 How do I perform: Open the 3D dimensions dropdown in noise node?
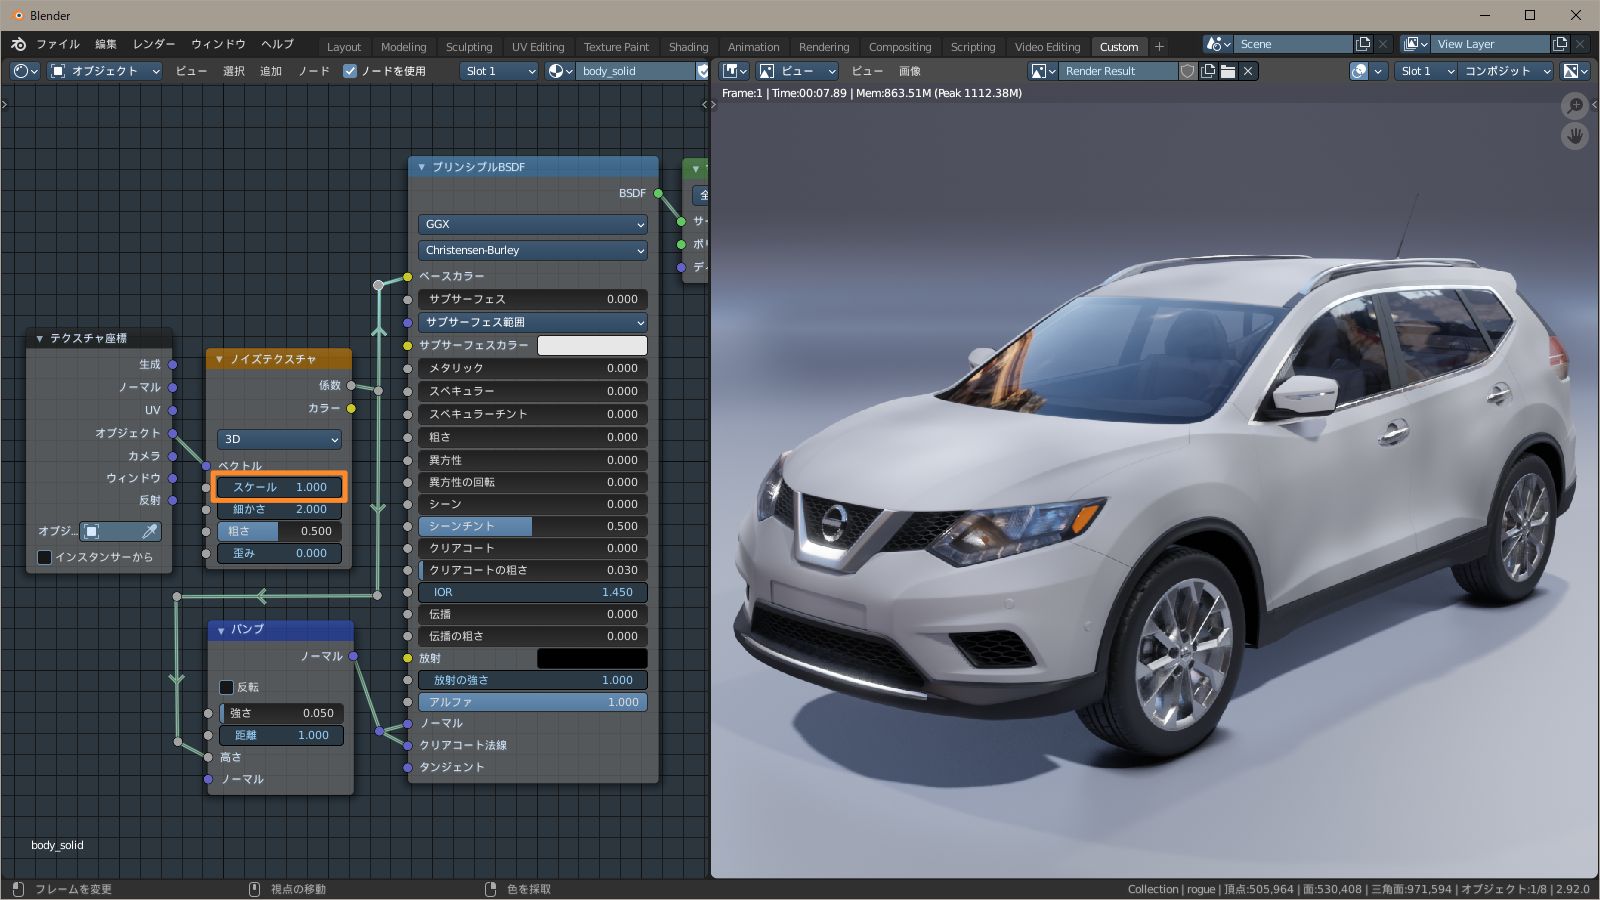tap(279, 439)
